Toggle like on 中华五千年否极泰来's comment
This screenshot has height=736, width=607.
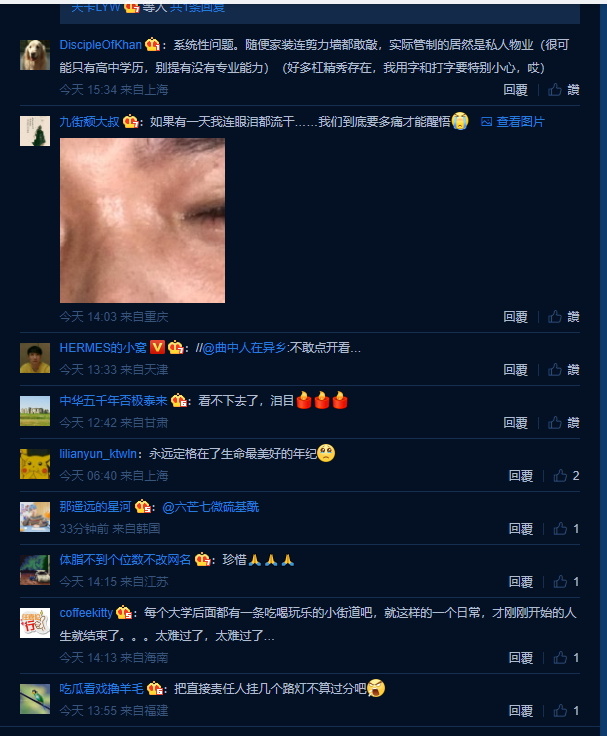(x=554, y=423)
